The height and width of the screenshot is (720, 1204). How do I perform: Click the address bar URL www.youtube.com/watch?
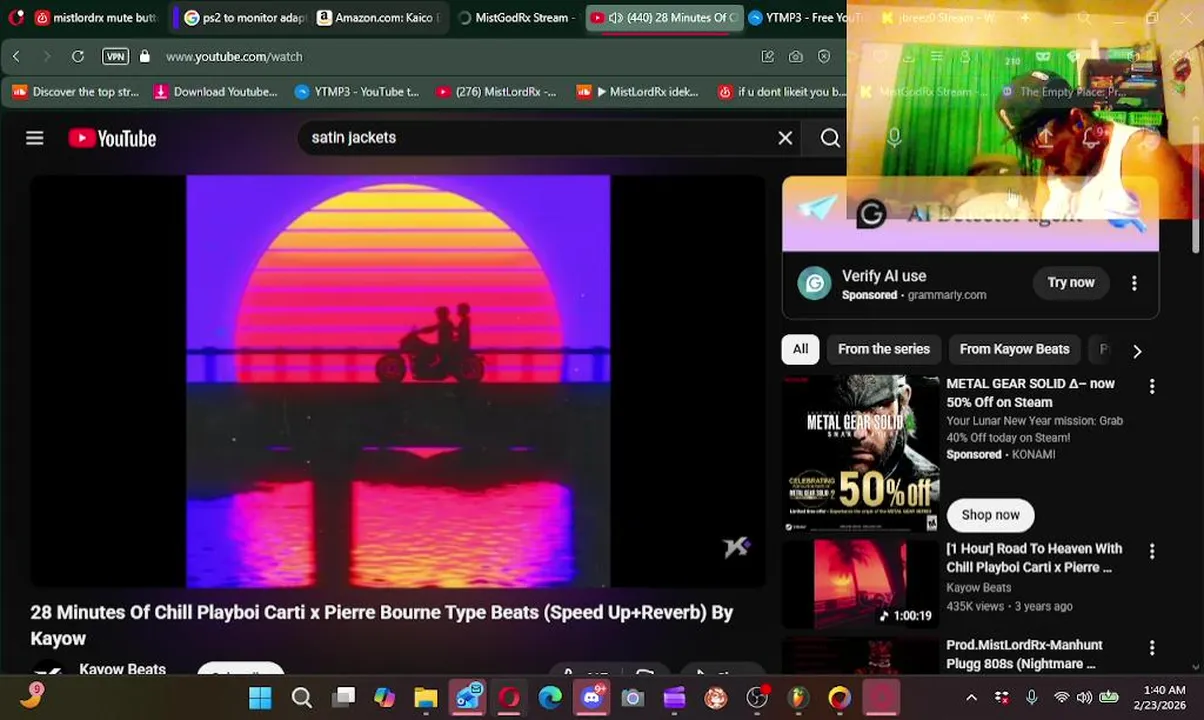tap(234, 56)
